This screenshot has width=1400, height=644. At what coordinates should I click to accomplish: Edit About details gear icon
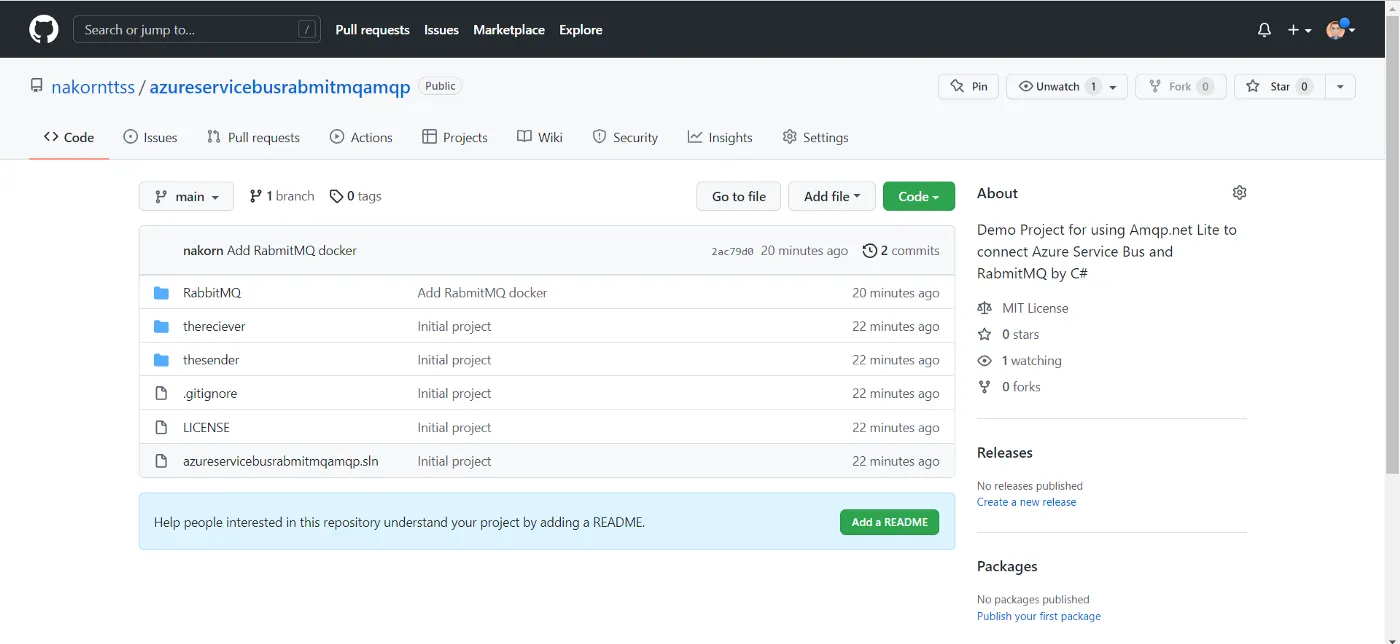click(x=1239, y=192)
